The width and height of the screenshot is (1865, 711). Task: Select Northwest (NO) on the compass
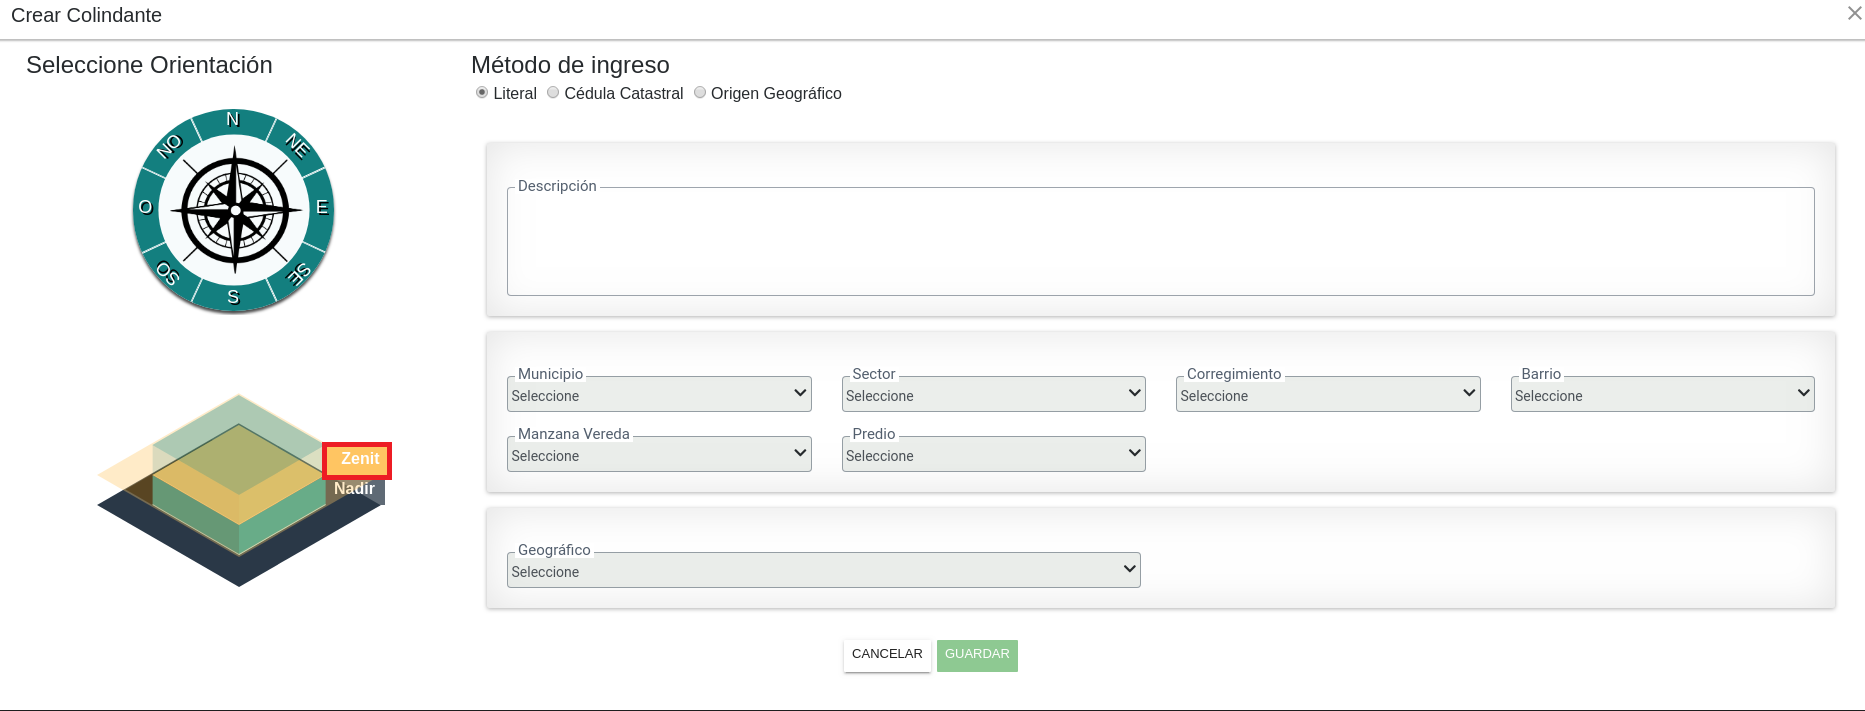pyautogui.click(x=169, y=146)
